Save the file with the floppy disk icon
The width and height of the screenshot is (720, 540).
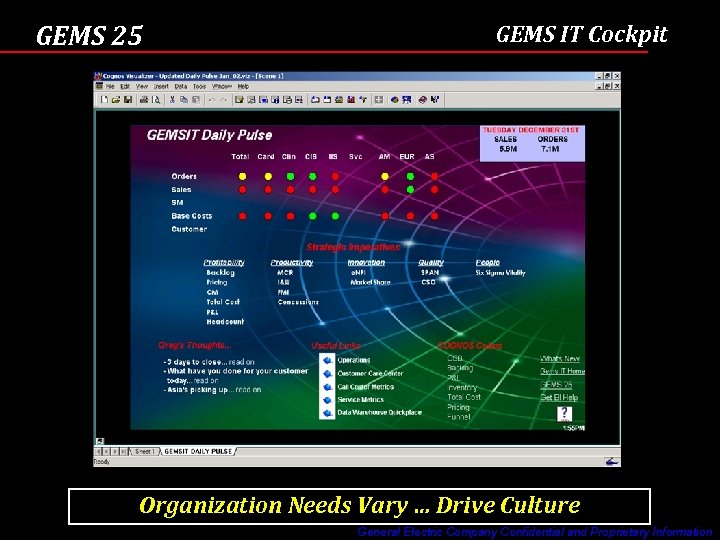tap(128, 100)
